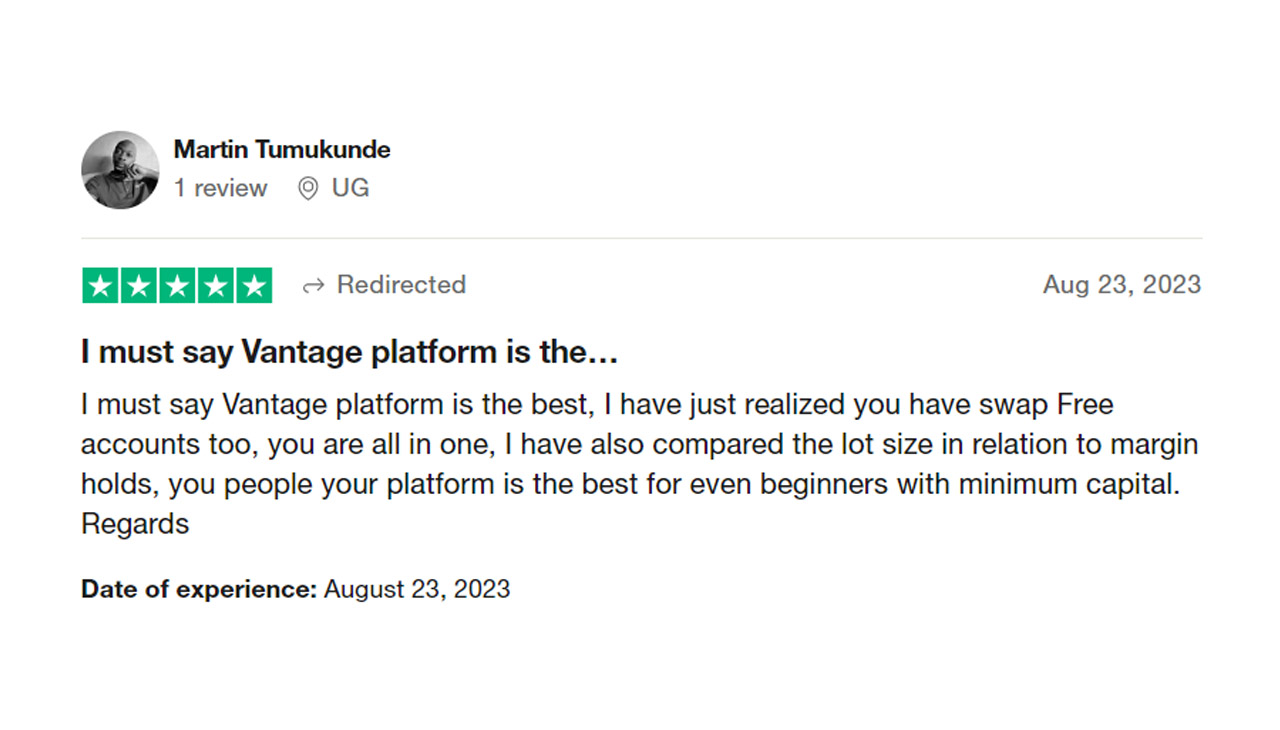Screen dimensions: 1280x730
Task: Click the August 23, 2023 experience date
Action: click(417, 589)
